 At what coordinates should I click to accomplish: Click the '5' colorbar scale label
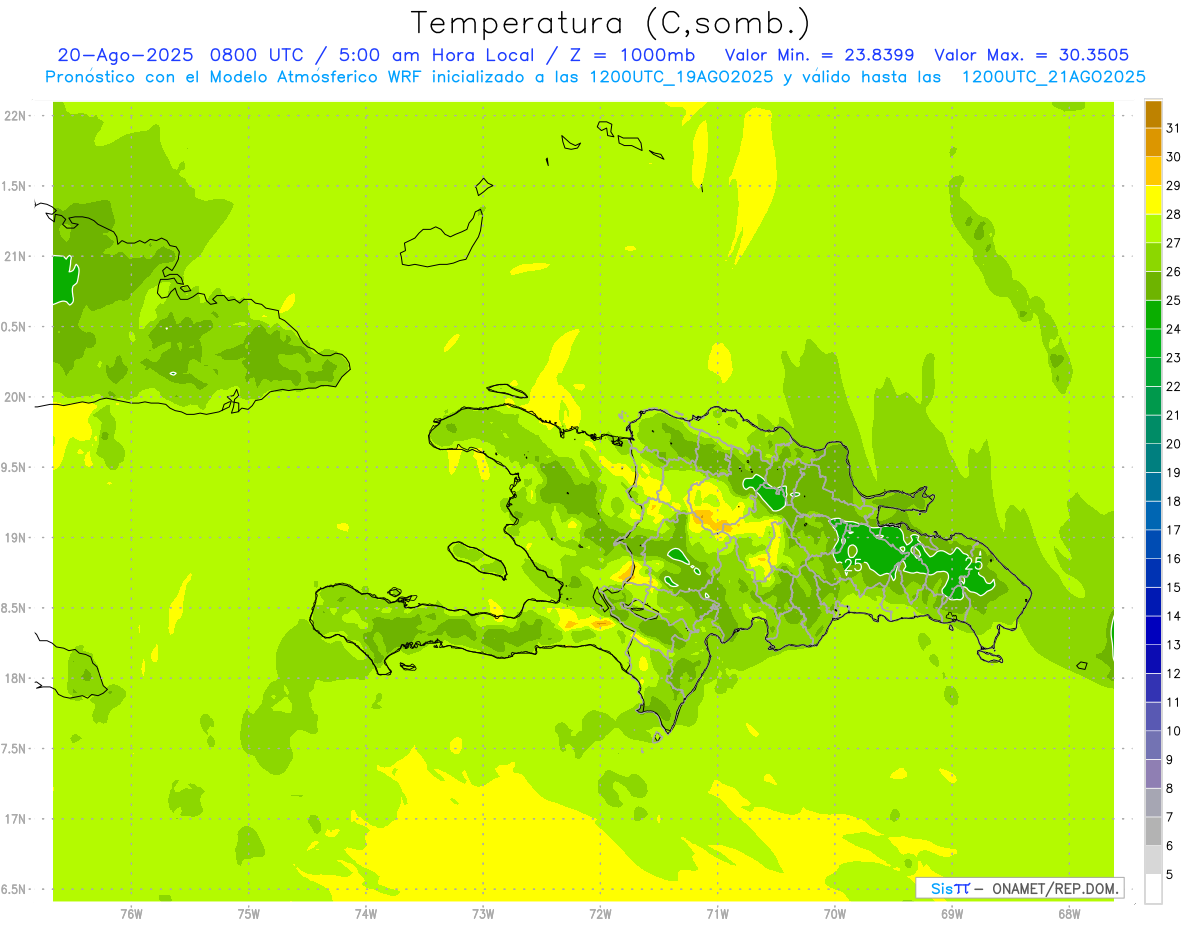pyautogui.click(x=1171, y=875)
